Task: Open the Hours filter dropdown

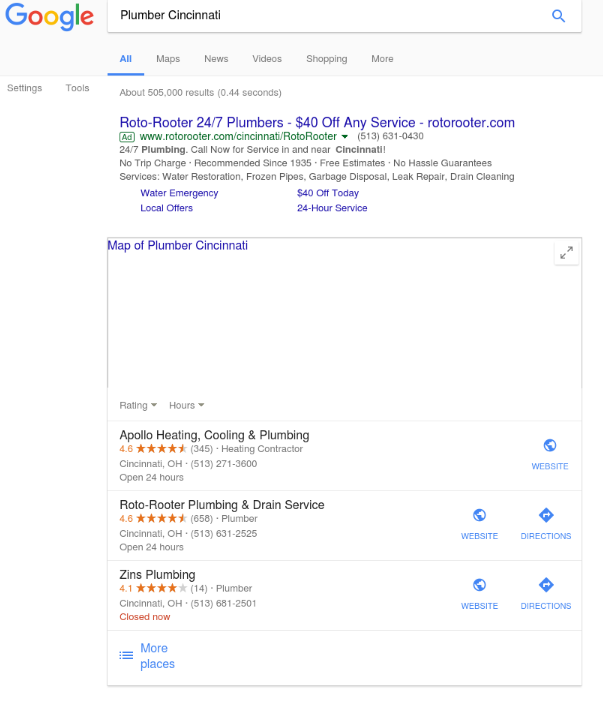Action: 186,405
